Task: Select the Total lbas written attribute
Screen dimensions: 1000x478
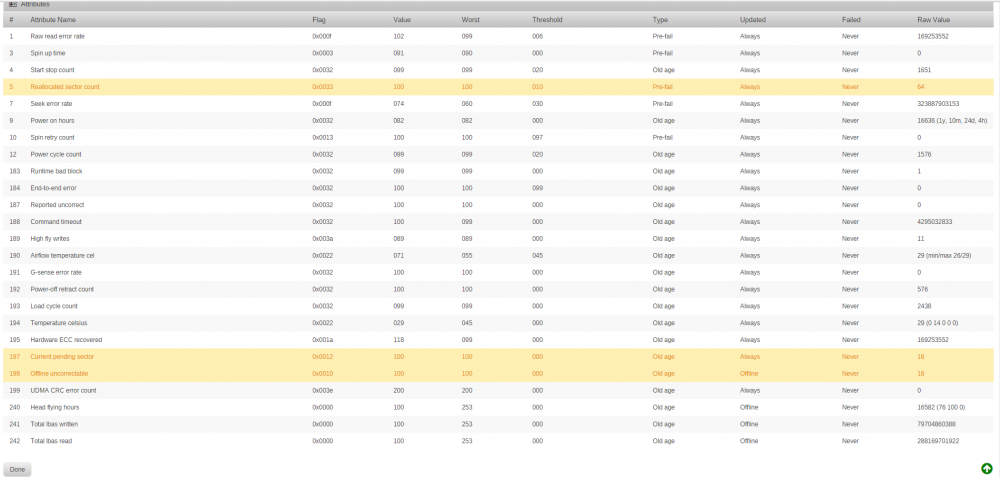Action: click(54, 424)
